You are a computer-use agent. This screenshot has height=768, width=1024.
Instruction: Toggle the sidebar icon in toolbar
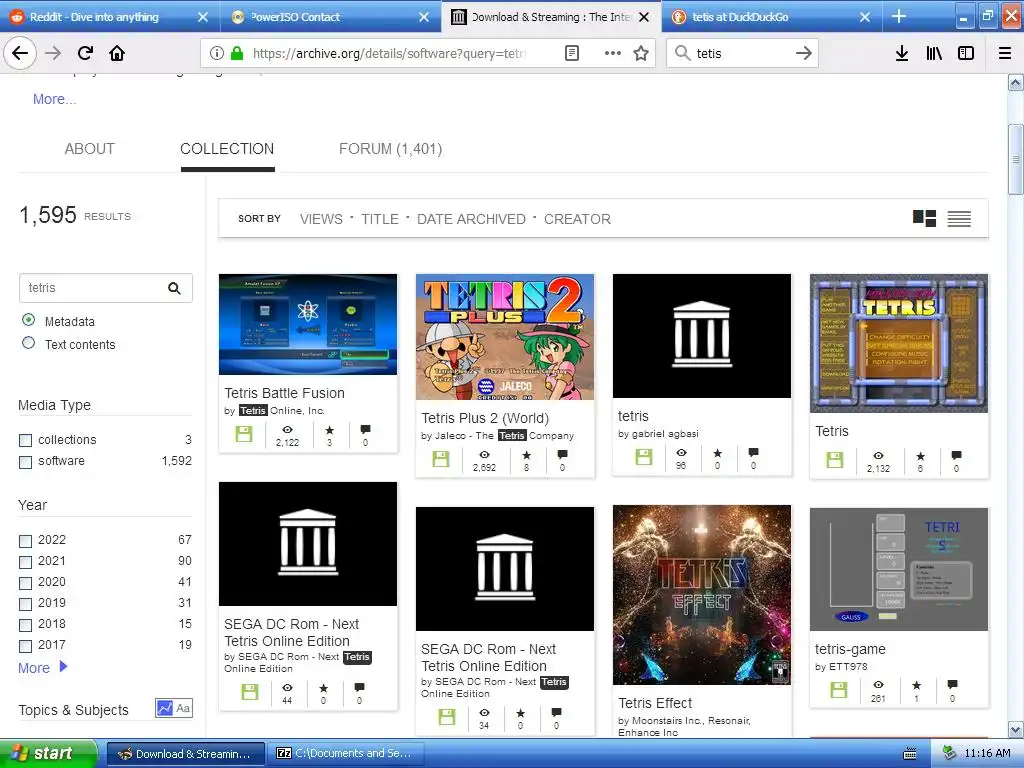[x=966, y=53]
